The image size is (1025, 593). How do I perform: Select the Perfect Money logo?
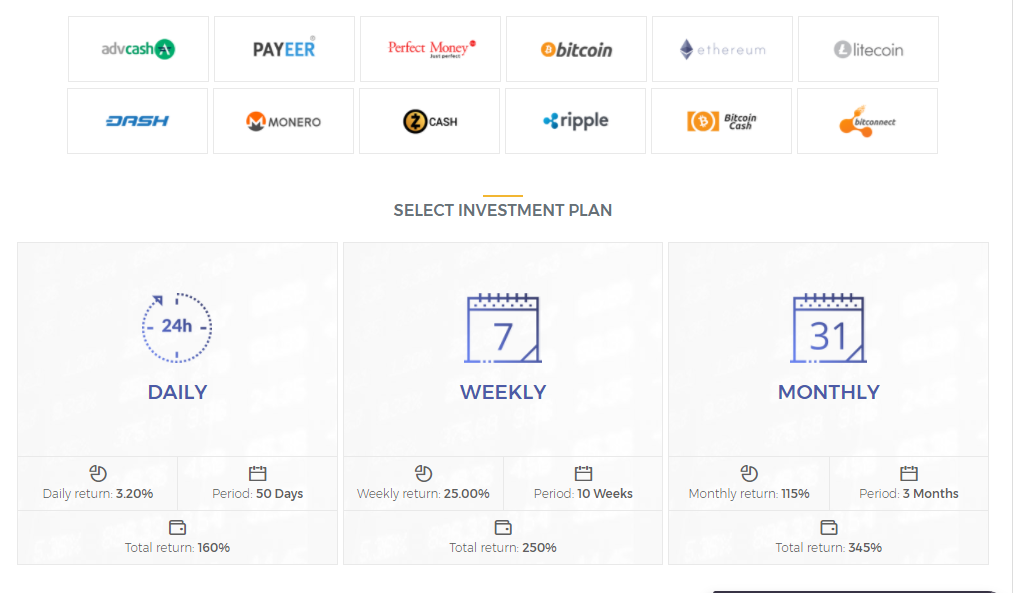(431, 49)
